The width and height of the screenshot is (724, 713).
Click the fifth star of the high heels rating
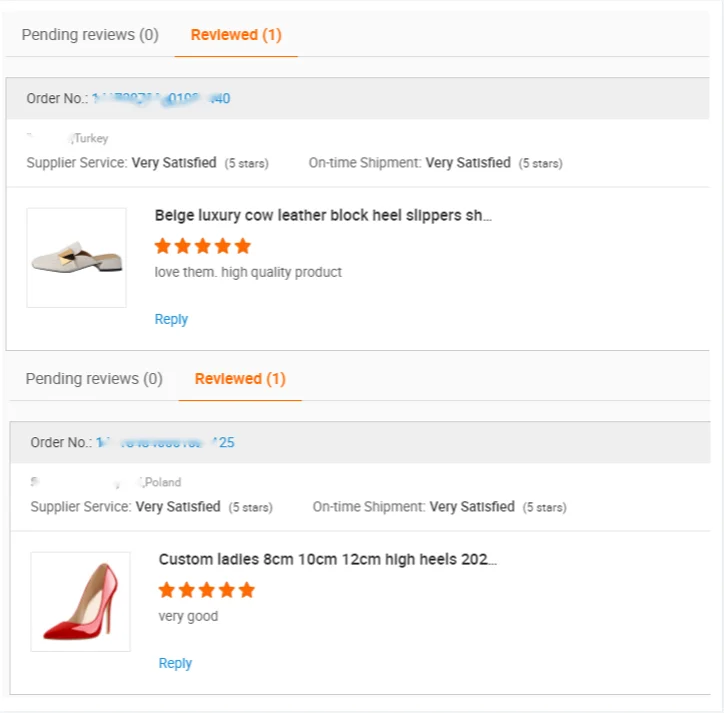click(x=246, y=590)
